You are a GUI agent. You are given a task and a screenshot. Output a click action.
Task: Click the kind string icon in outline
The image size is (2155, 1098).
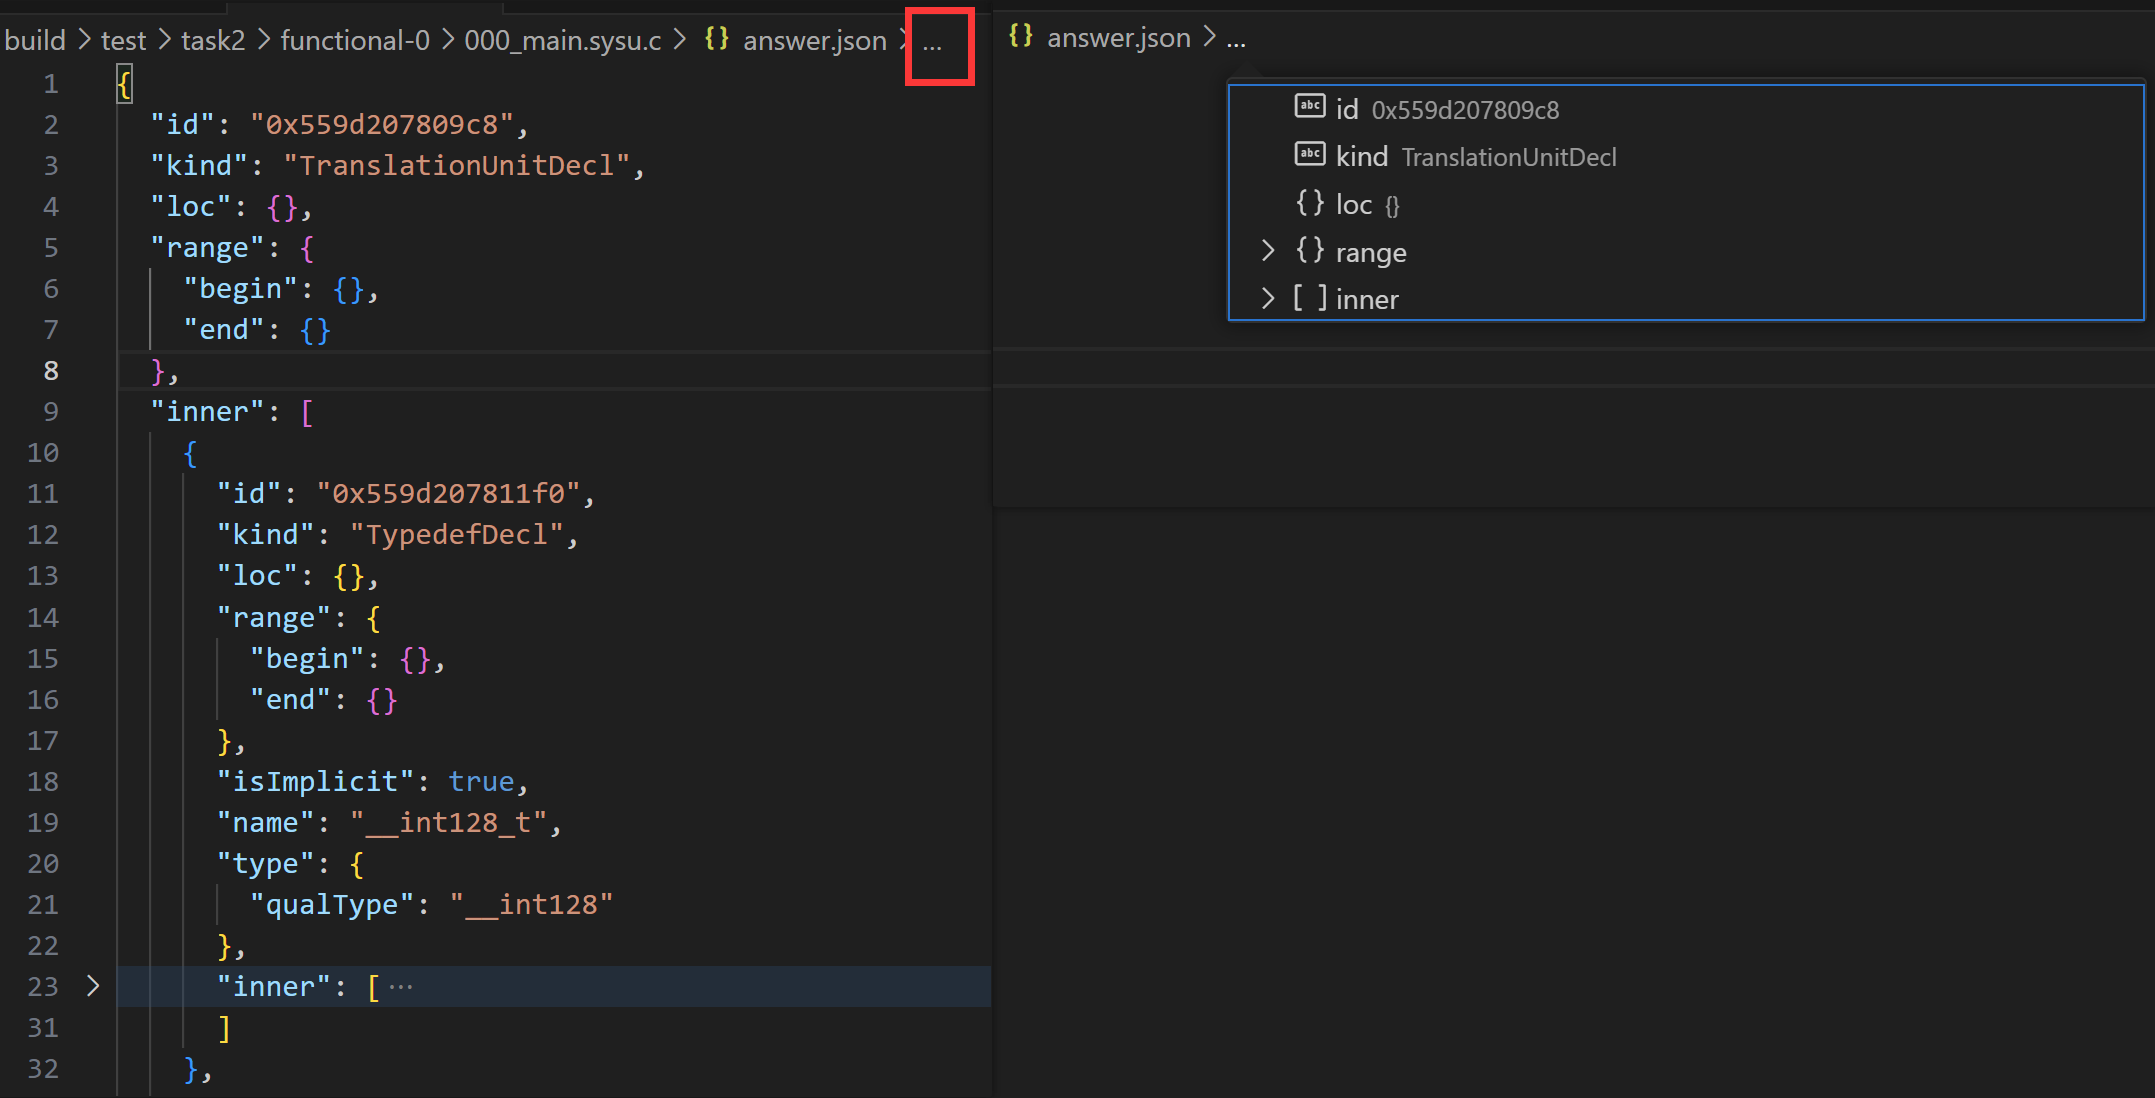1309,154
